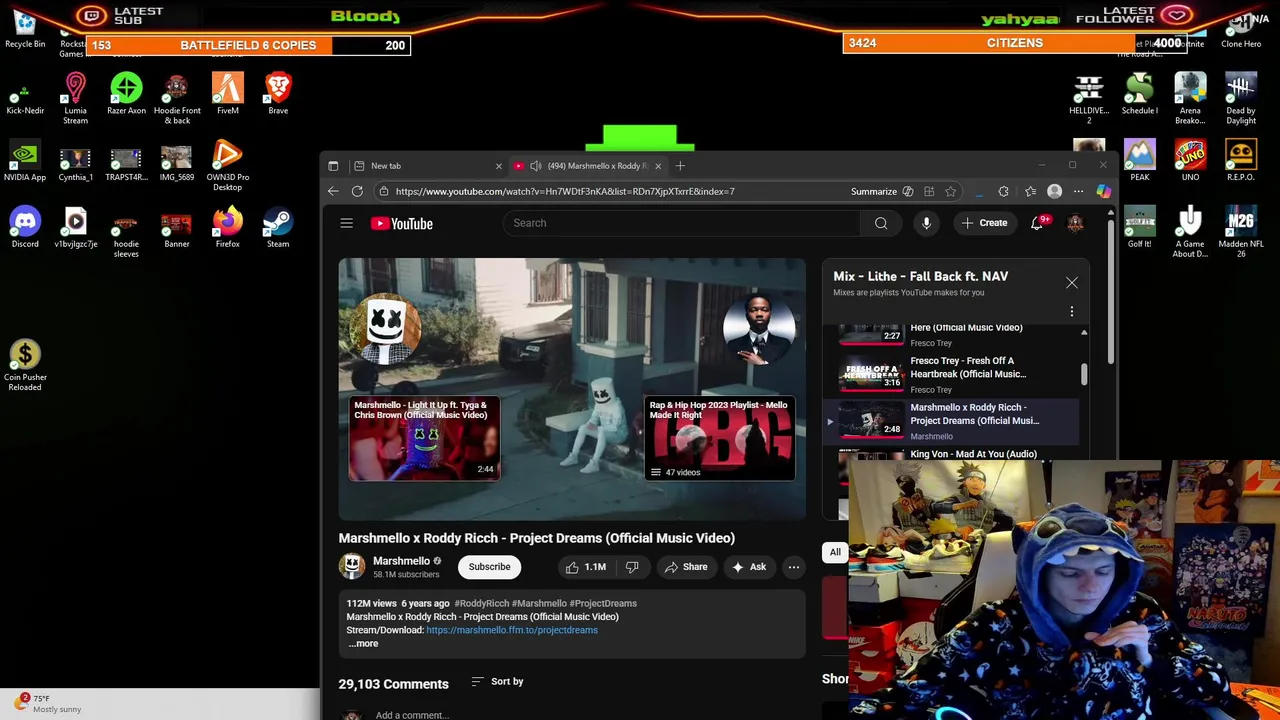
Task: Like the video with thumbs up
Action: [585, 567]
